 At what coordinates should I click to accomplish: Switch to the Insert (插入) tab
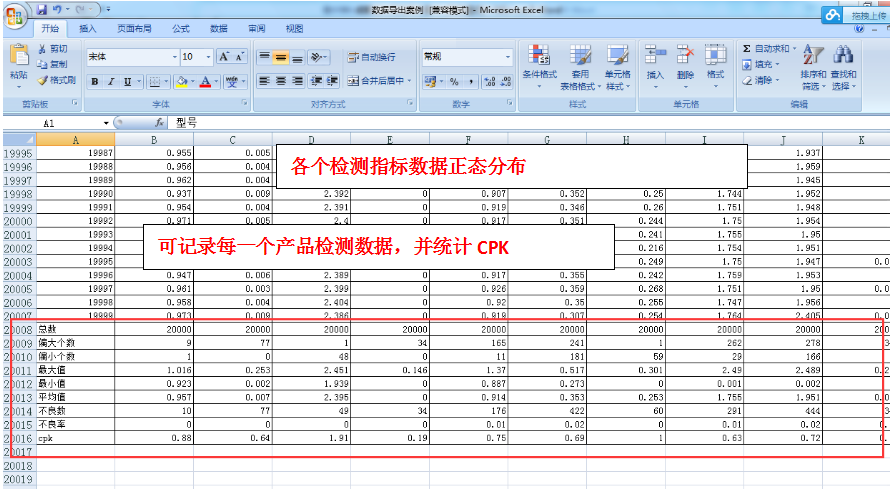(x=88, y=29)
